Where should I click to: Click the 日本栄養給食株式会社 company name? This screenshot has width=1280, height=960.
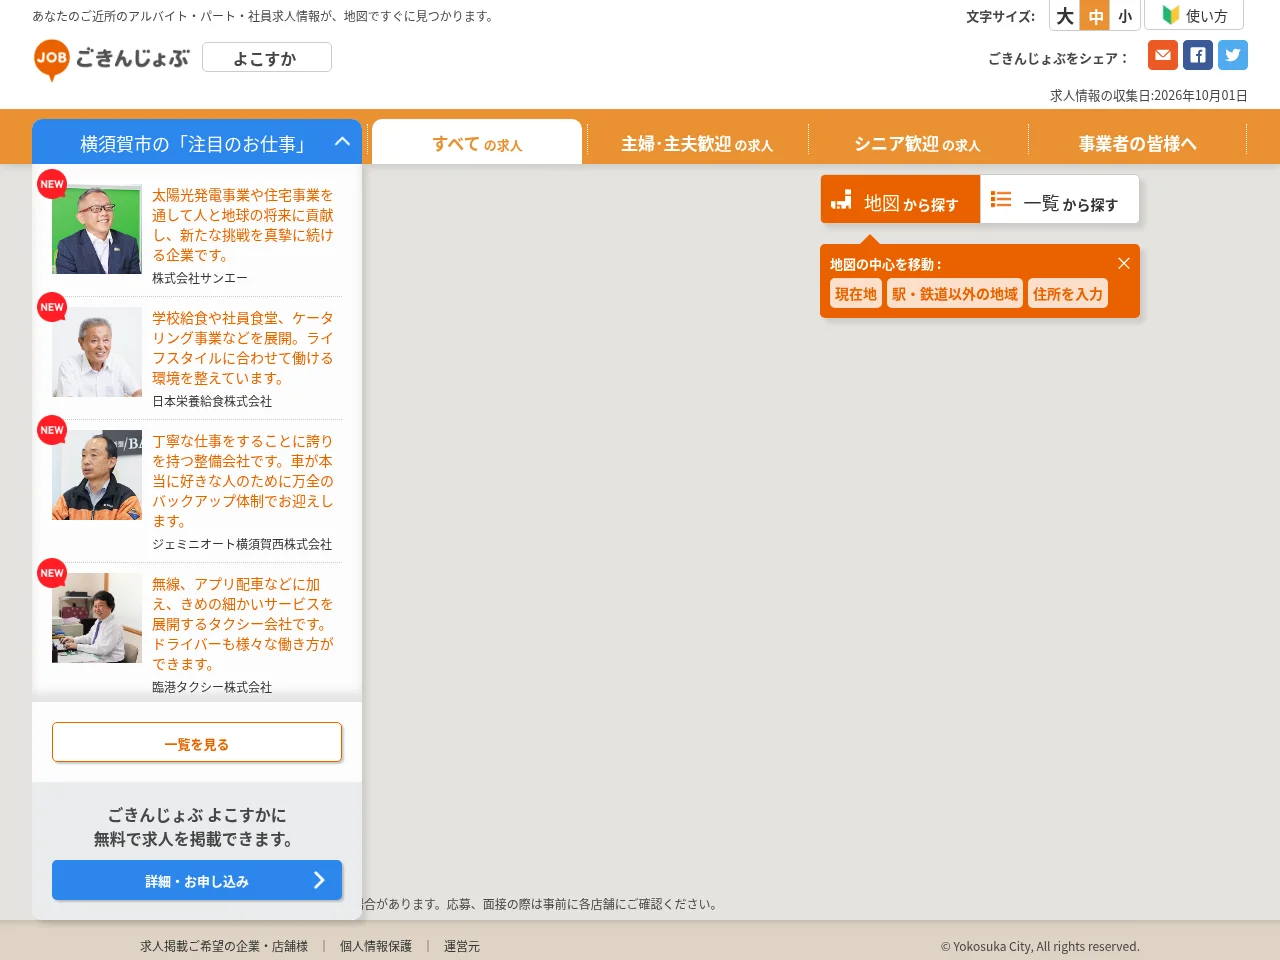(x=212, y=401)
